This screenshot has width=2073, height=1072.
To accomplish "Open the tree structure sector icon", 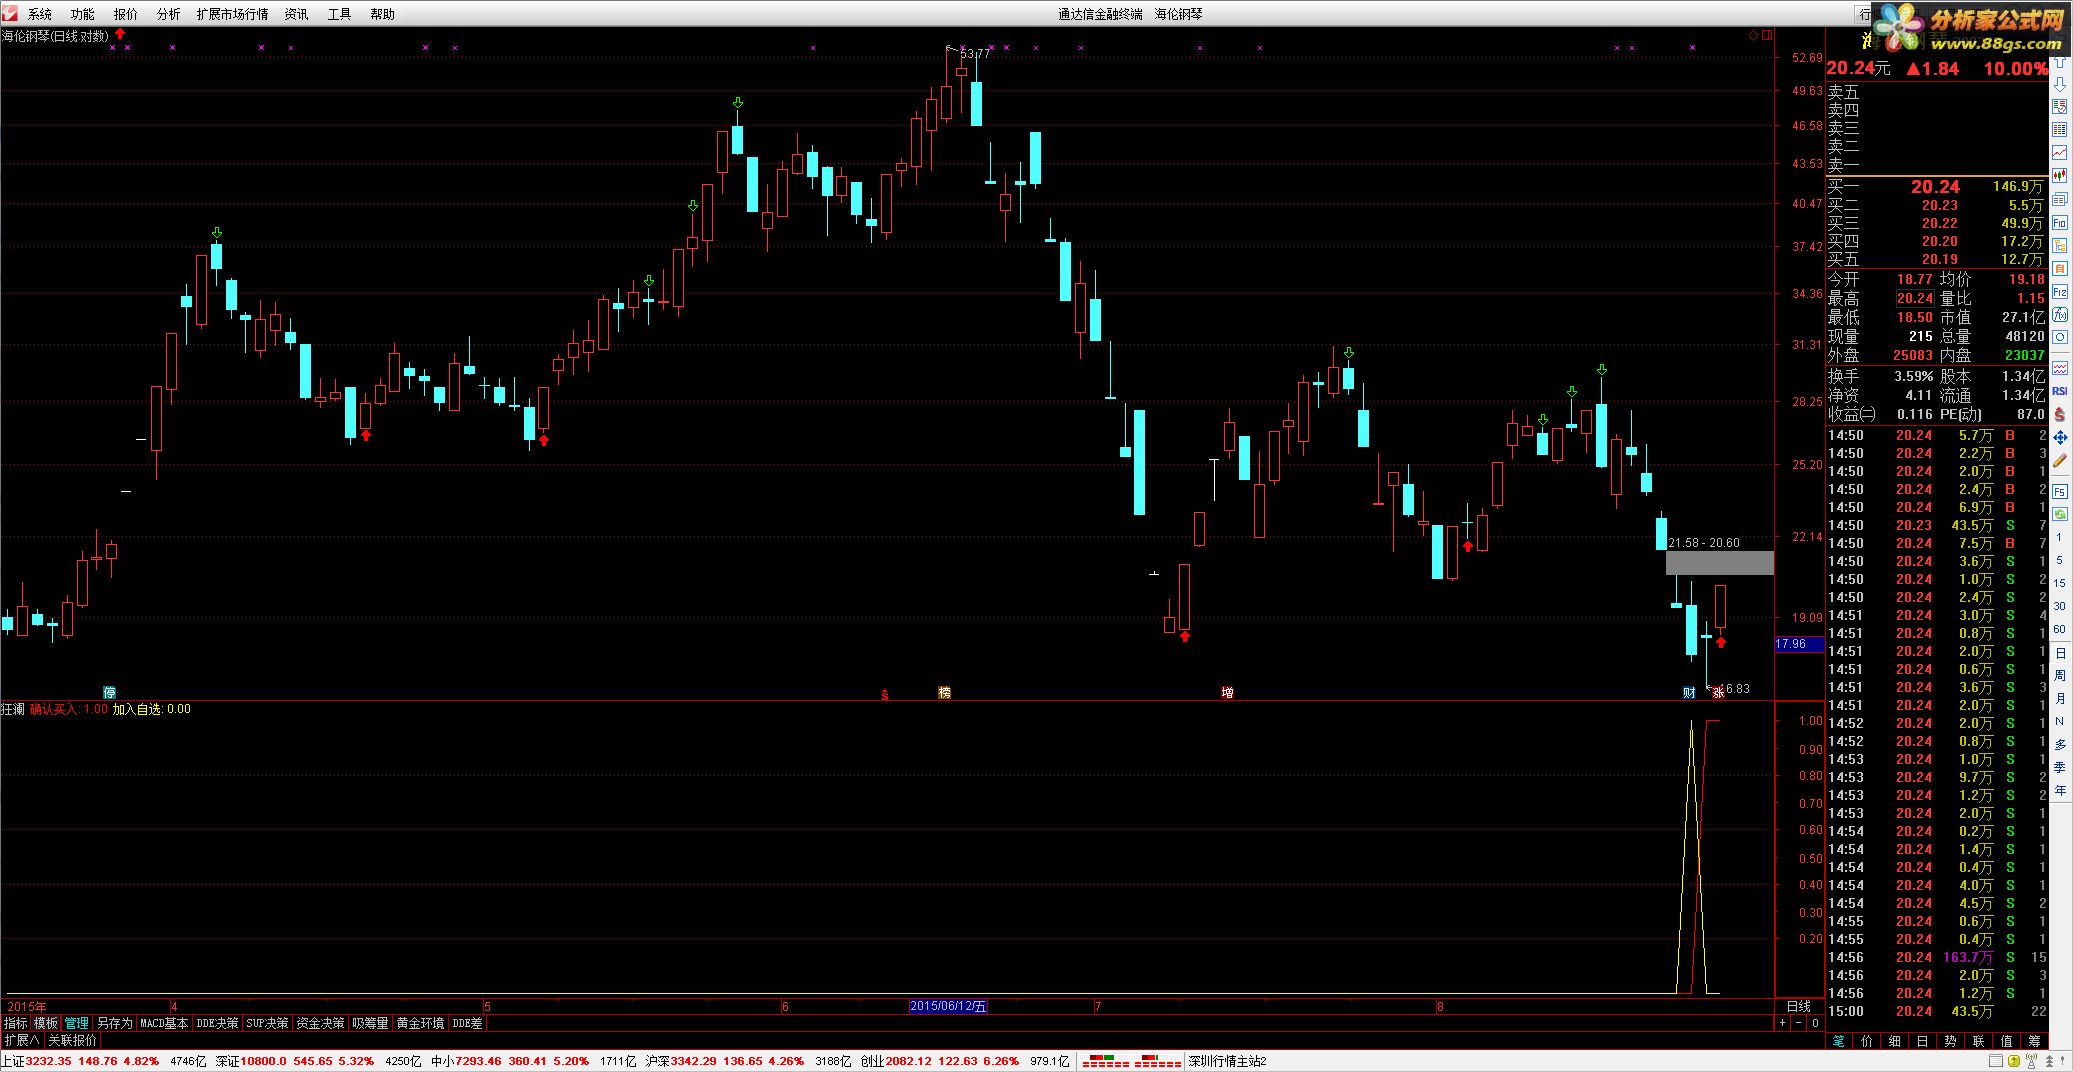I will point(2060,245).
